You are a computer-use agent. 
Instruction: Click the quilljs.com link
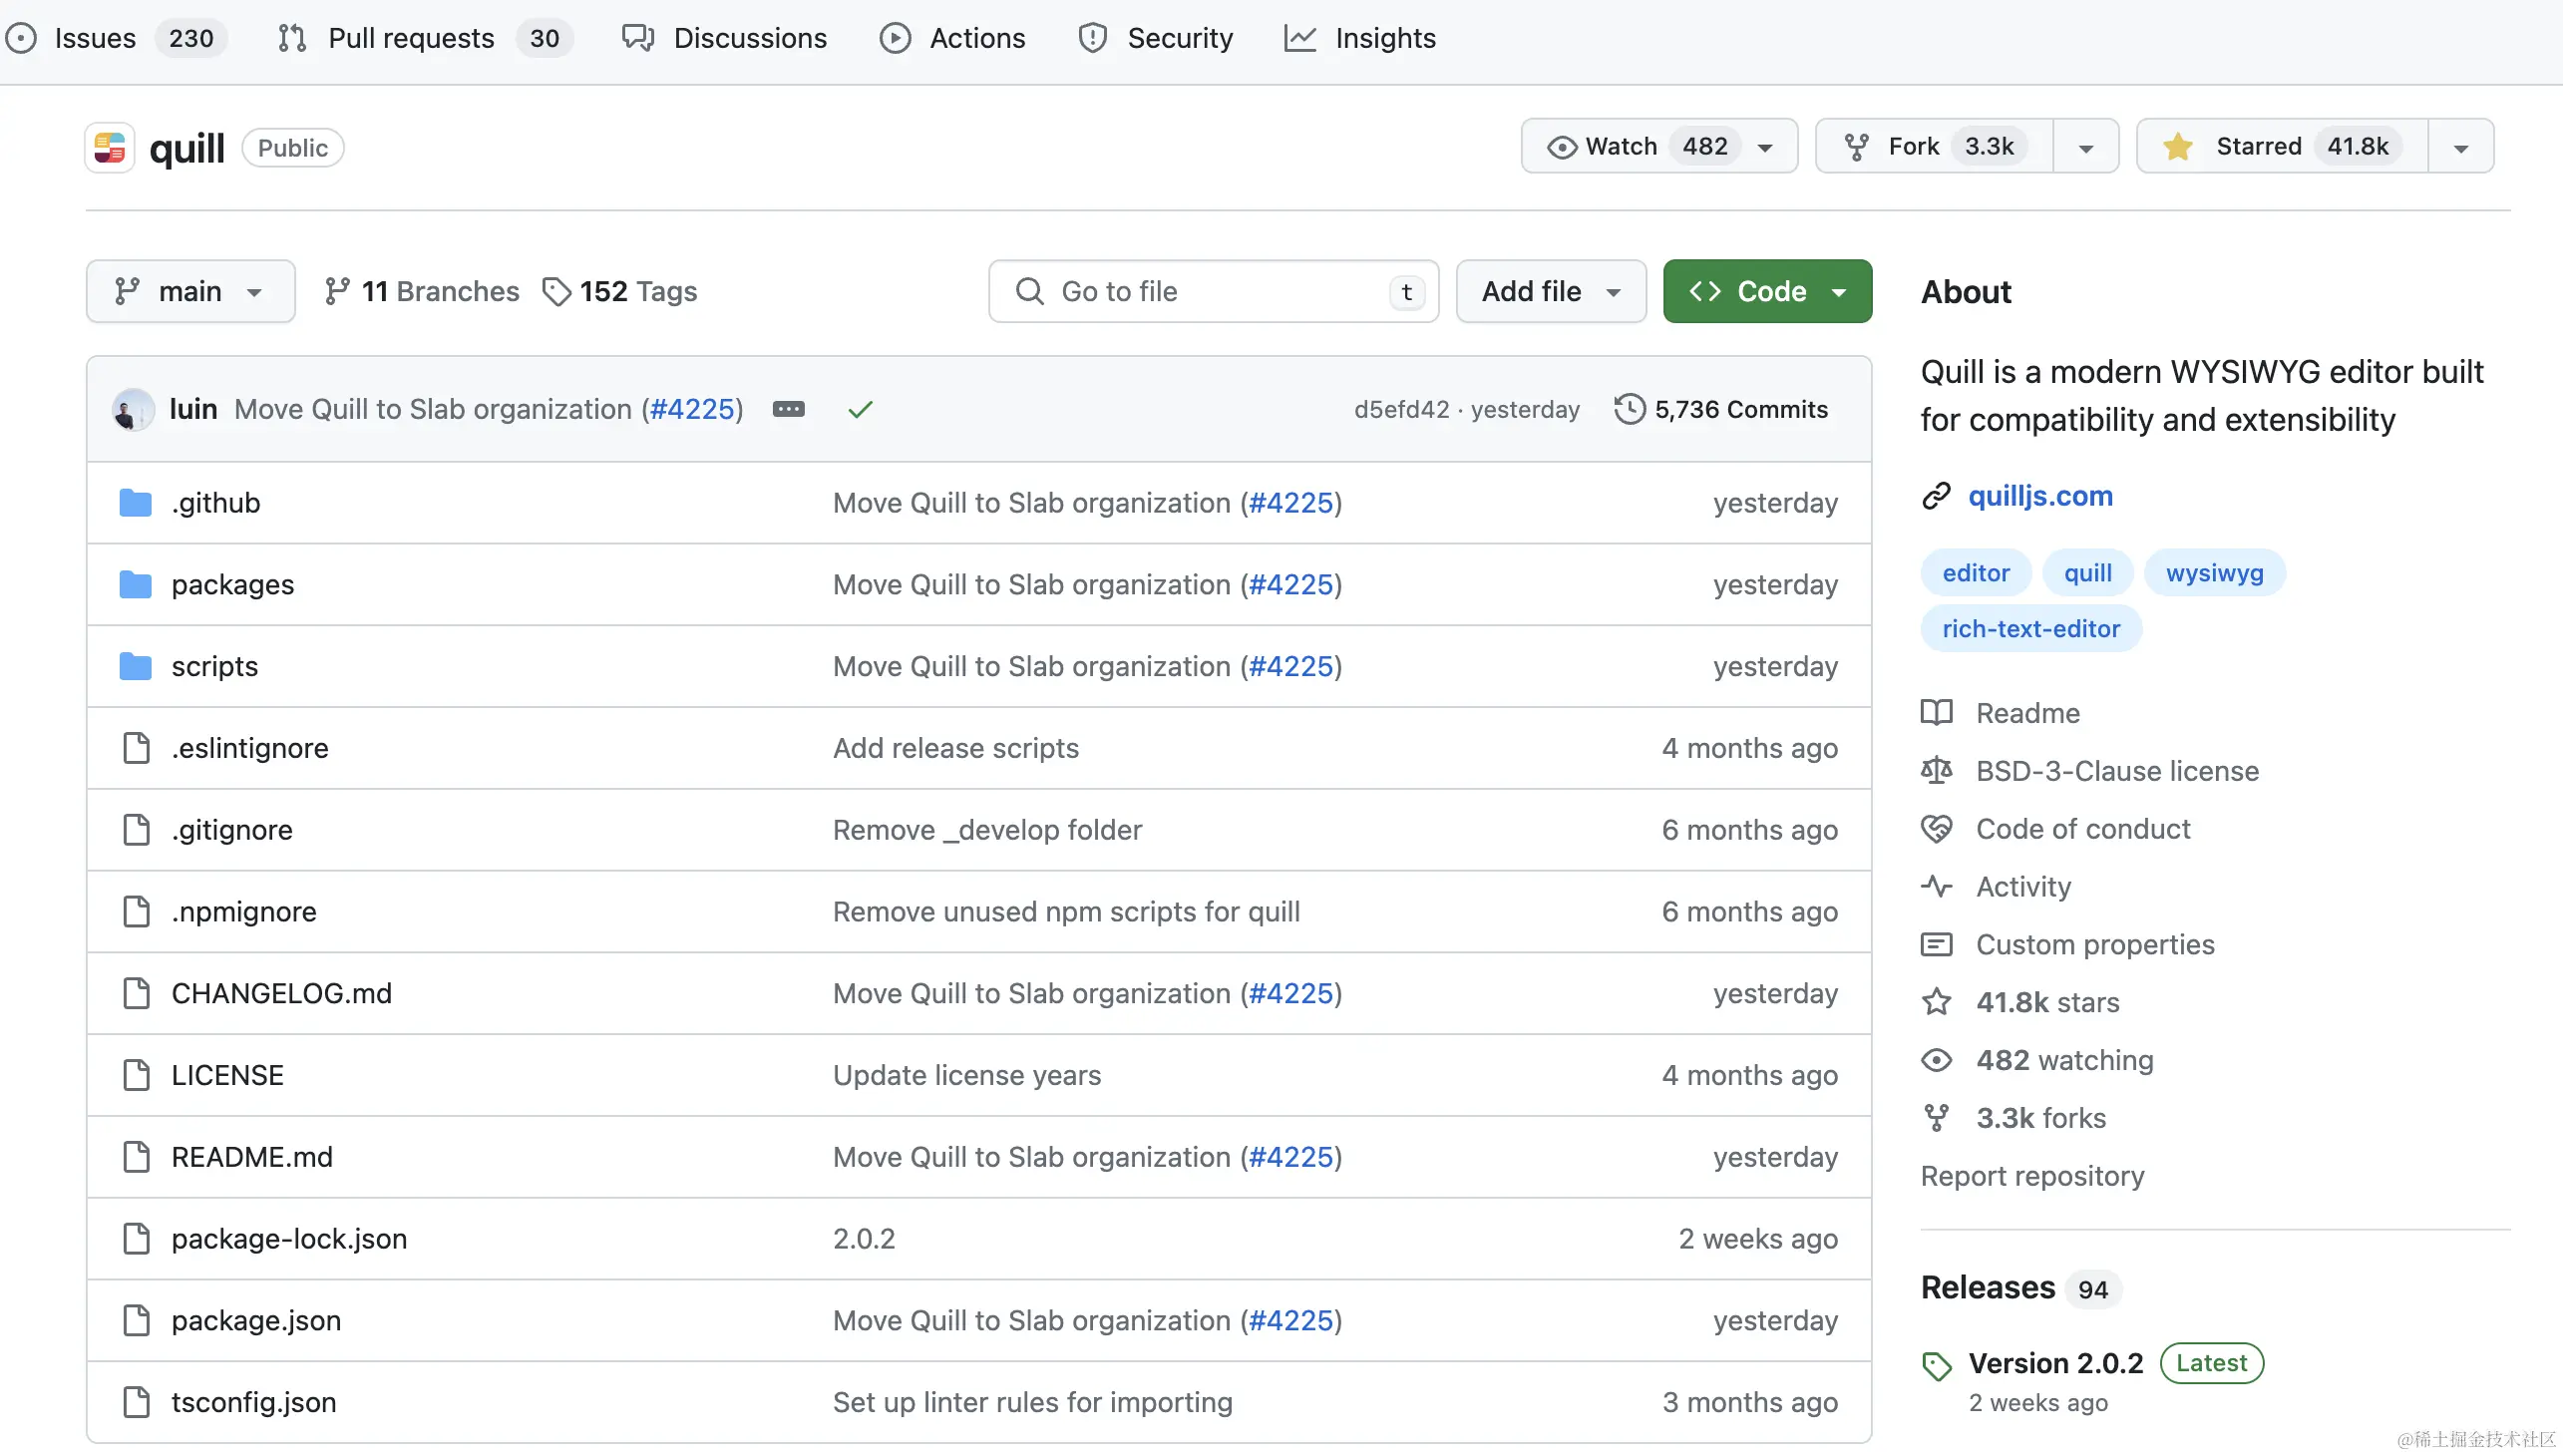click(x=2040, y=496)
